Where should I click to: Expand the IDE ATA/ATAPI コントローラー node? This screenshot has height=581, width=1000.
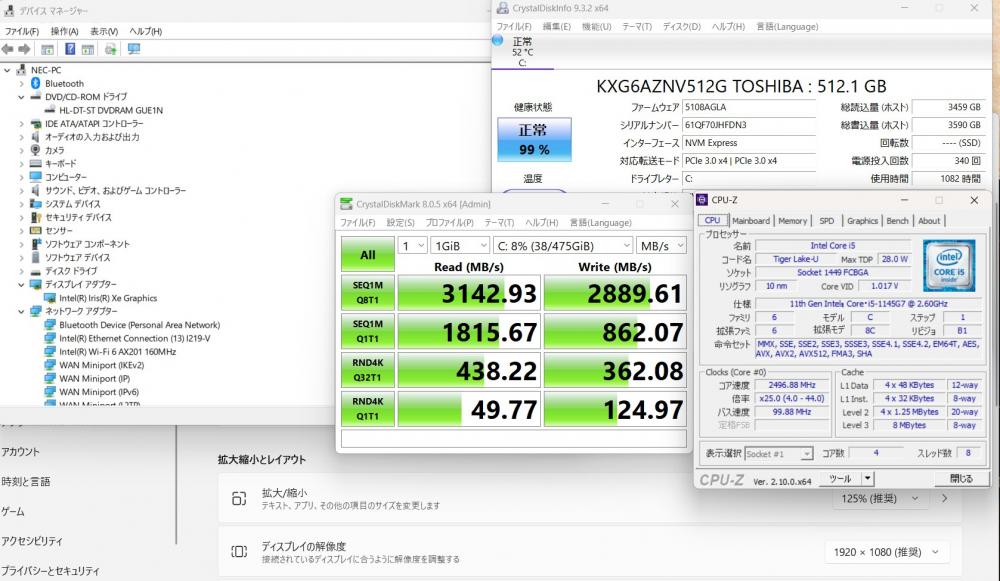pos(22,124)
